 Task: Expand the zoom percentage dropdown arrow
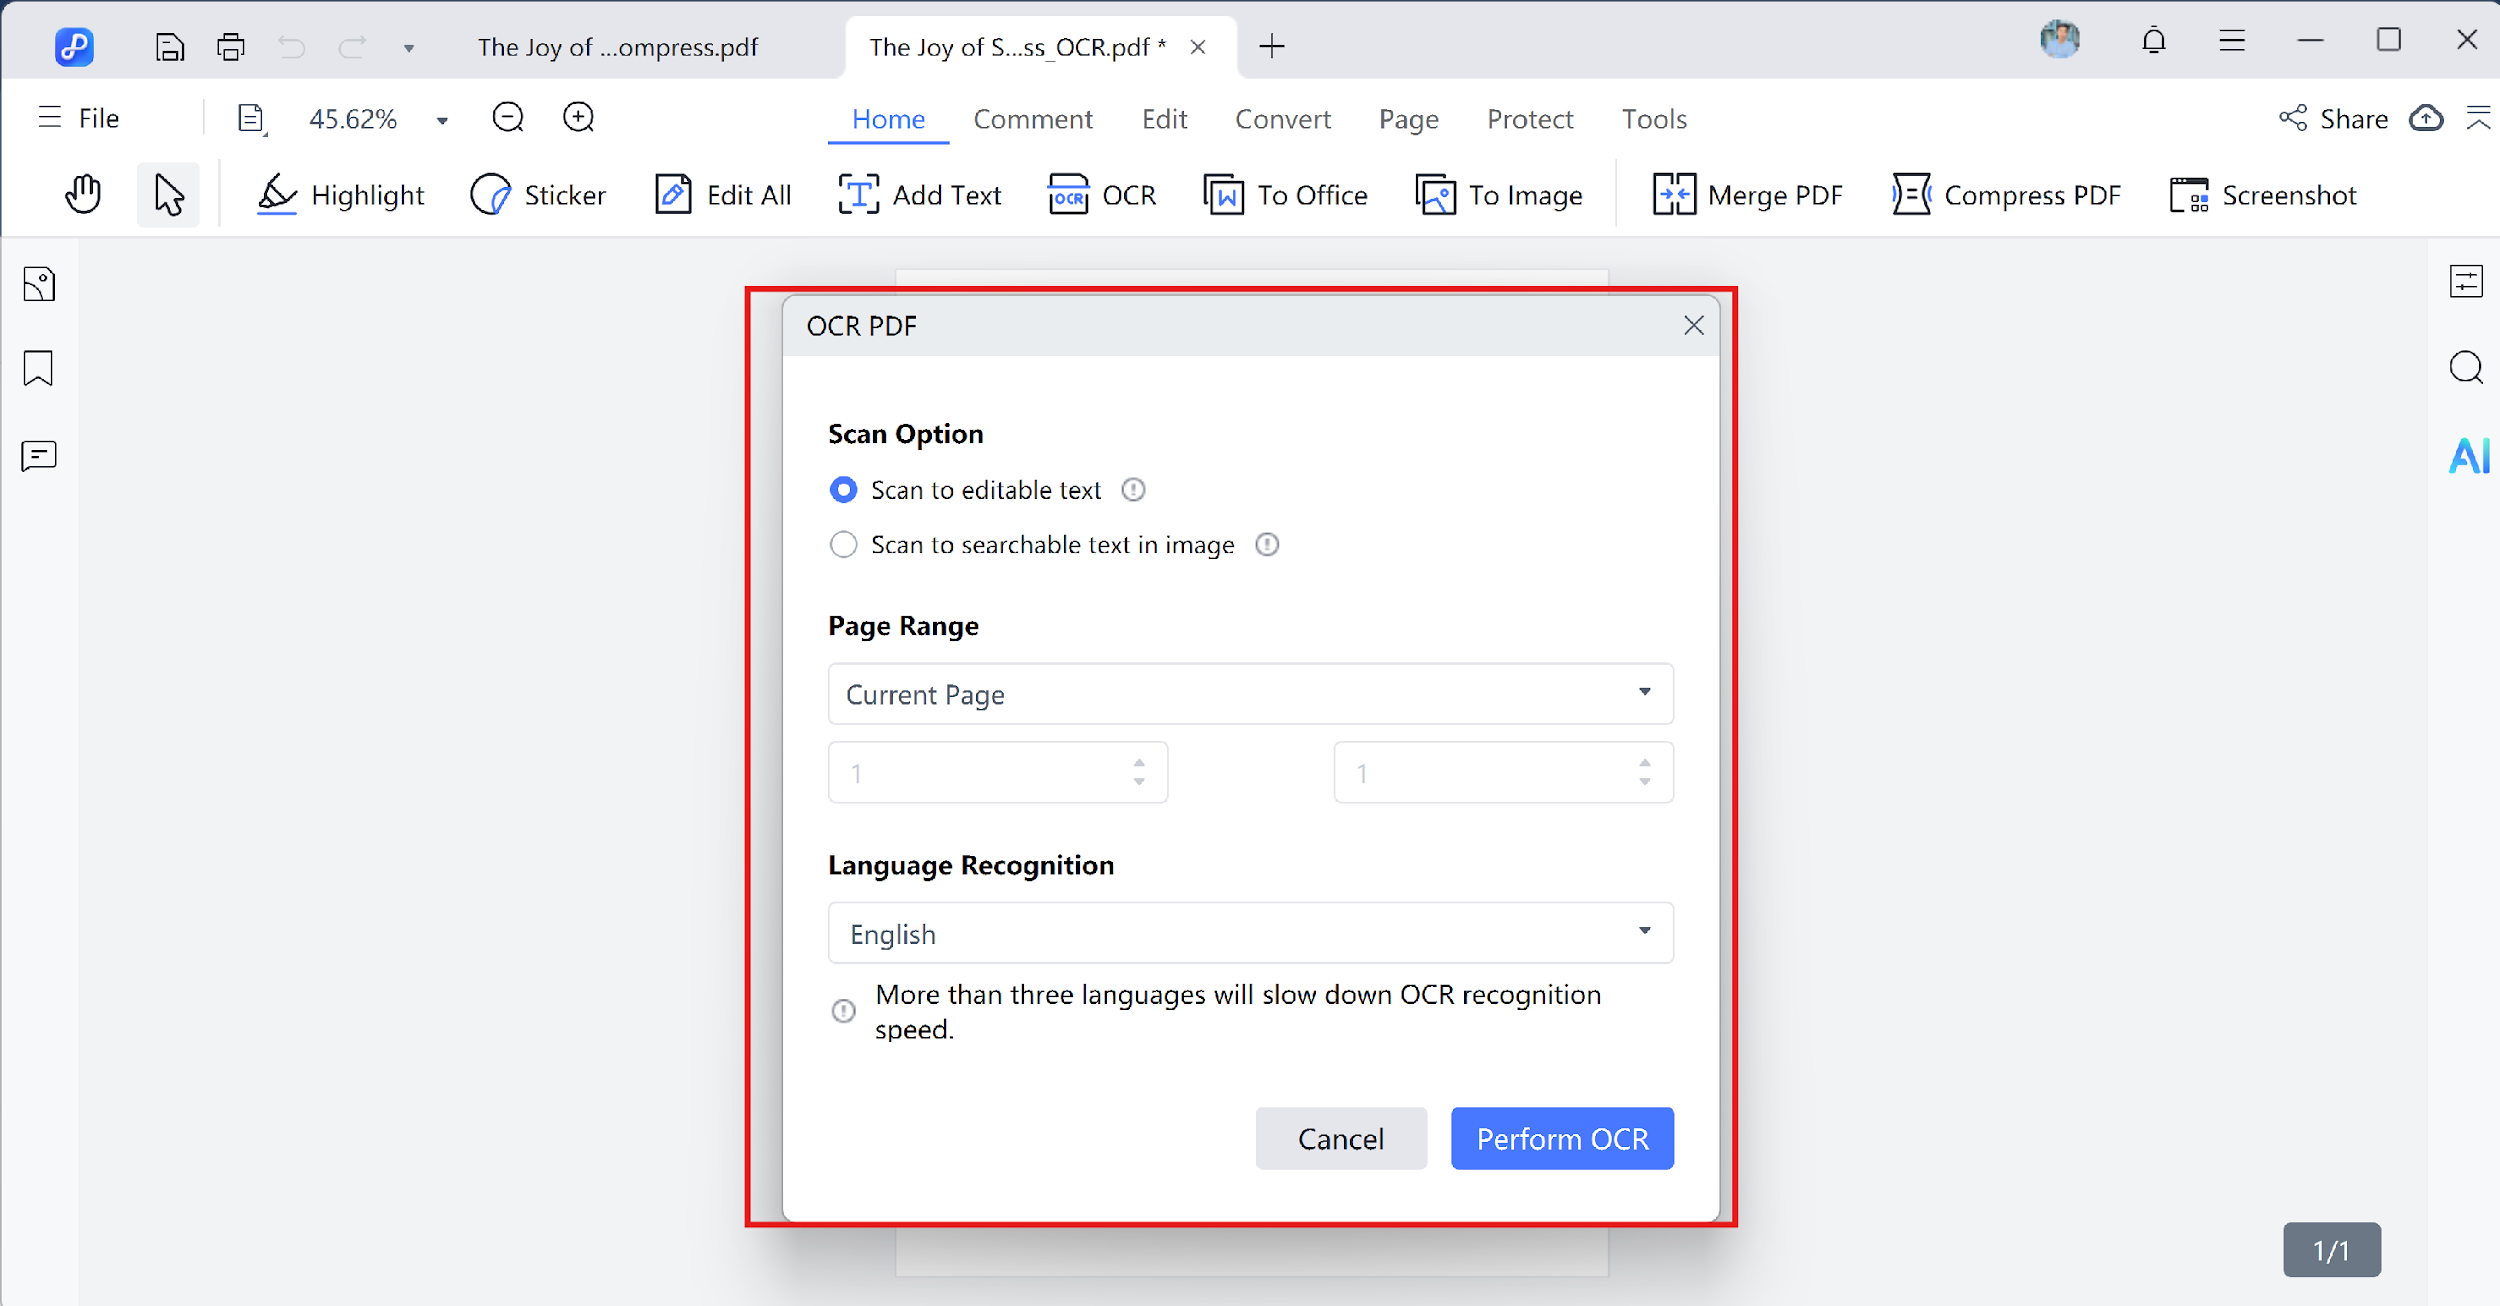442,120
